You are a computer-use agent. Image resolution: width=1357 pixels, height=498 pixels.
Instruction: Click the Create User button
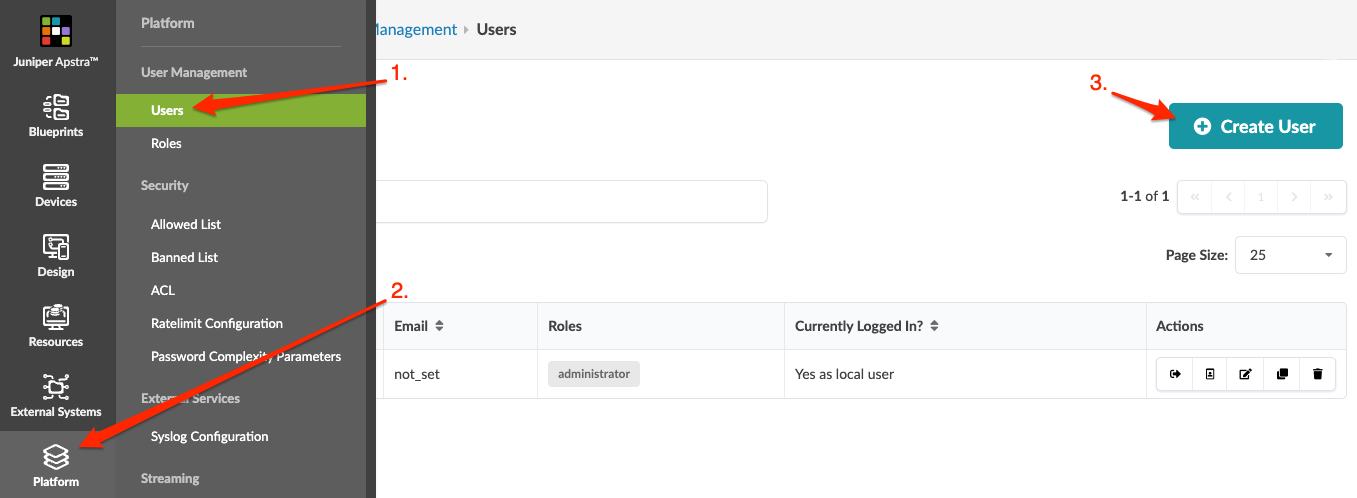tap(1255, 126)
